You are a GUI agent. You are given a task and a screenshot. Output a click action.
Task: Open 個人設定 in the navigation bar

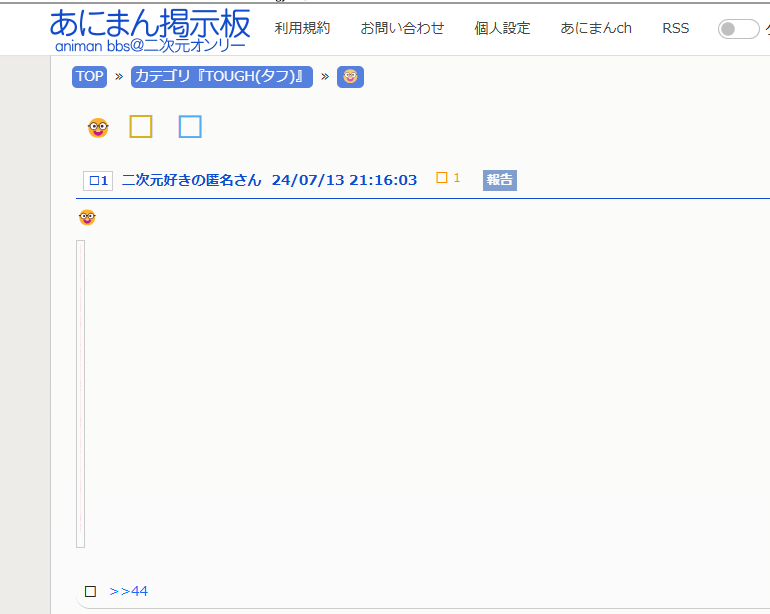[x=502, y=28]
